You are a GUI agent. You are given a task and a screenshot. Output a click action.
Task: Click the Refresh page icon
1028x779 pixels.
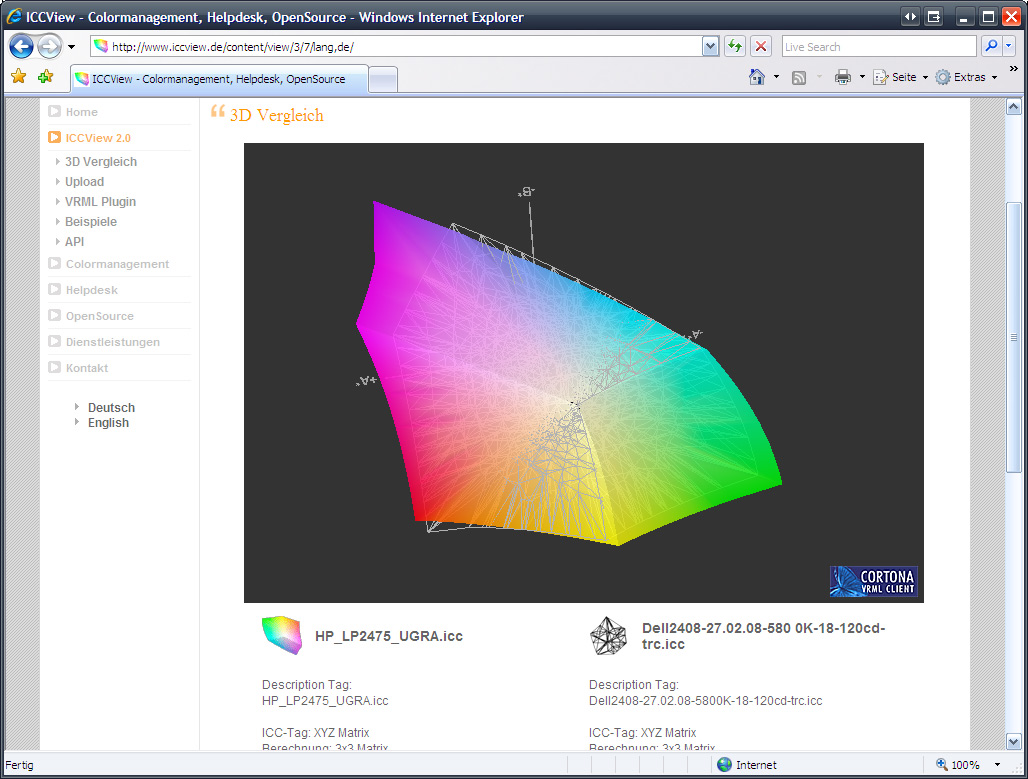tap(735, 46)
